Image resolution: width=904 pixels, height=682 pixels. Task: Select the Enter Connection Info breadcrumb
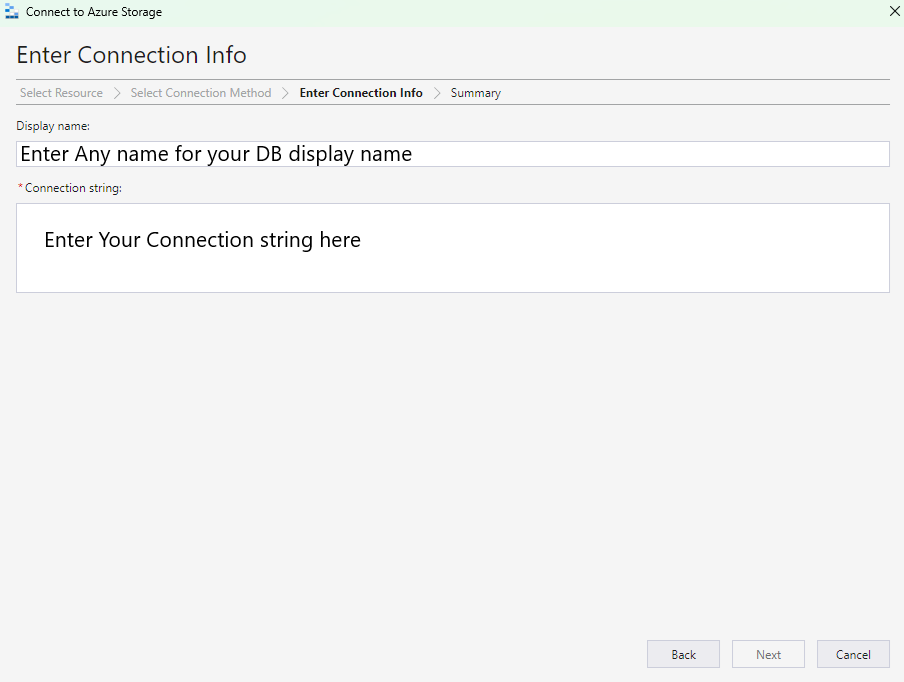(361, 93)
